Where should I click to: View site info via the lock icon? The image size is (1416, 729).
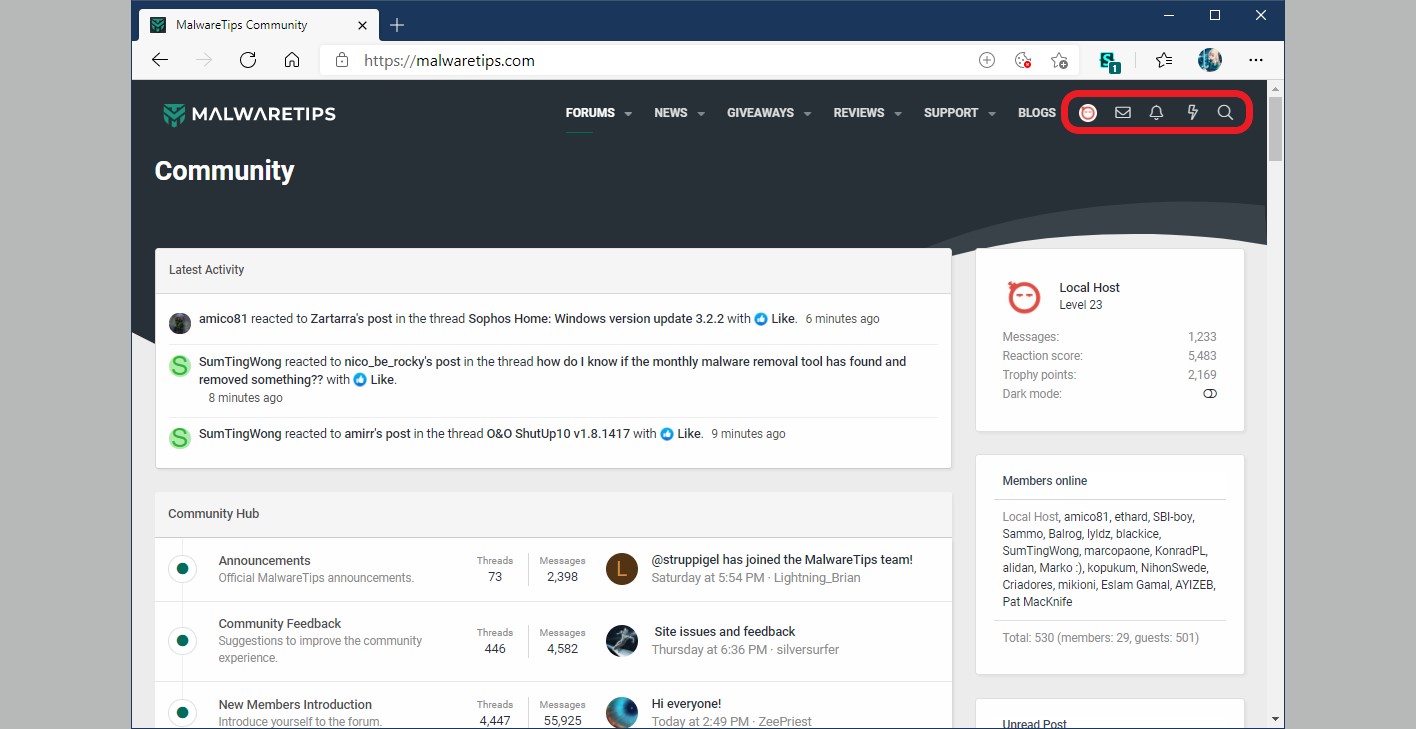(342, 60)
